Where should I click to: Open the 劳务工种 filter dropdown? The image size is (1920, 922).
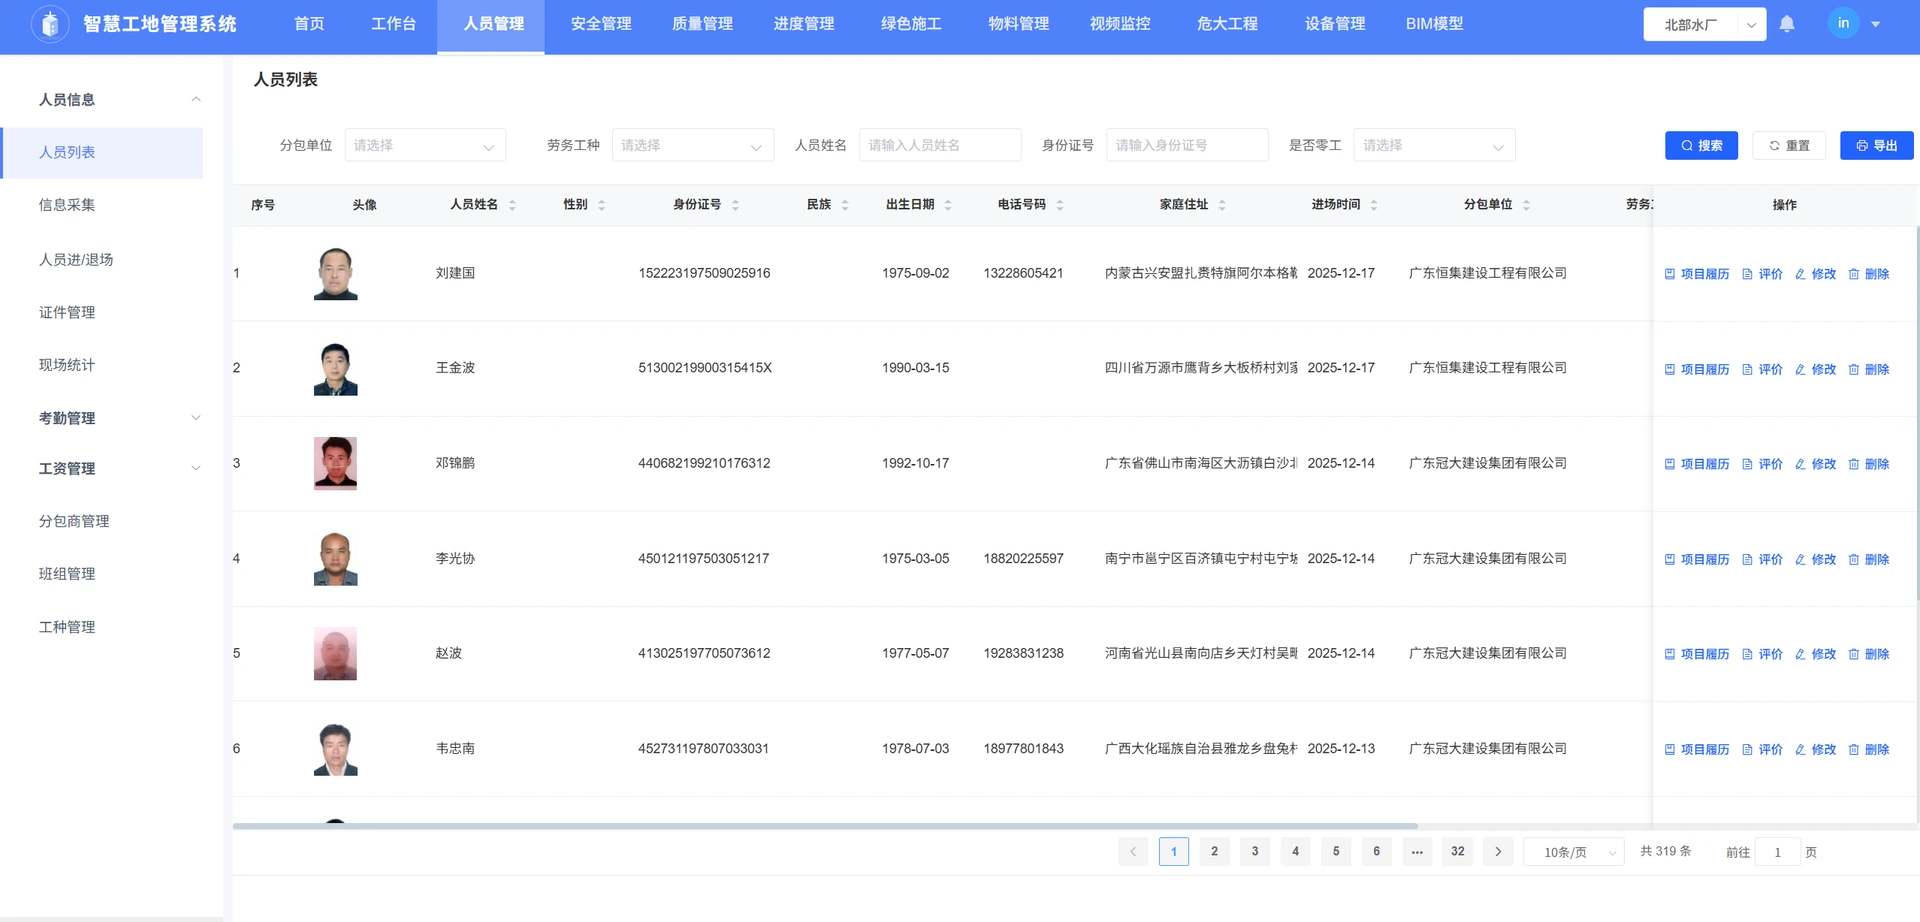coord(692,145)
